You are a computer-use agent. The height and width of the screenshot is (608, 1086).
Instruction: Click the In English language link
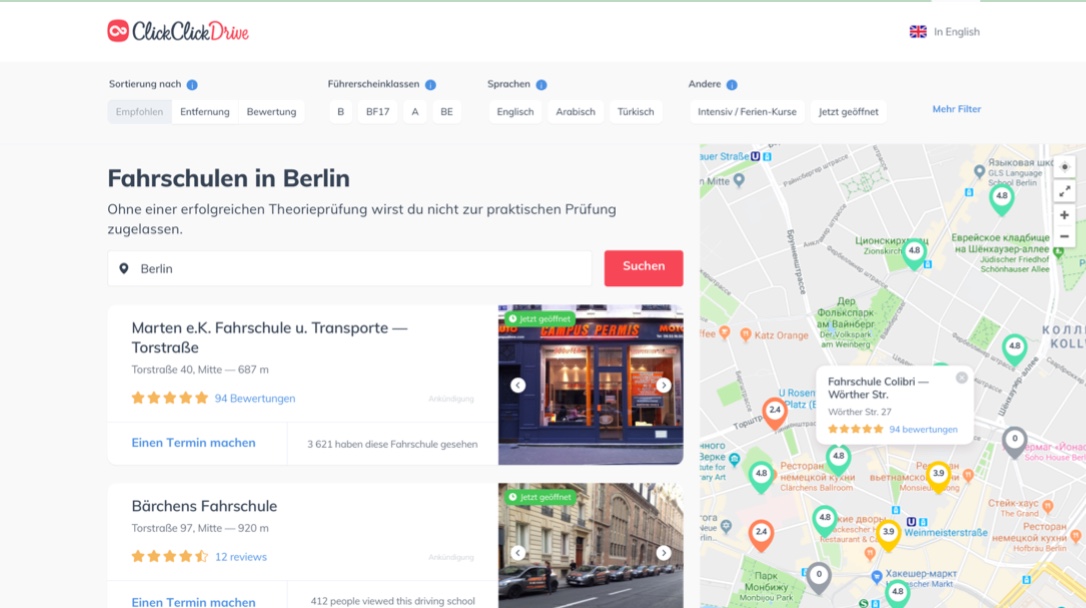[x=956, y=32]
